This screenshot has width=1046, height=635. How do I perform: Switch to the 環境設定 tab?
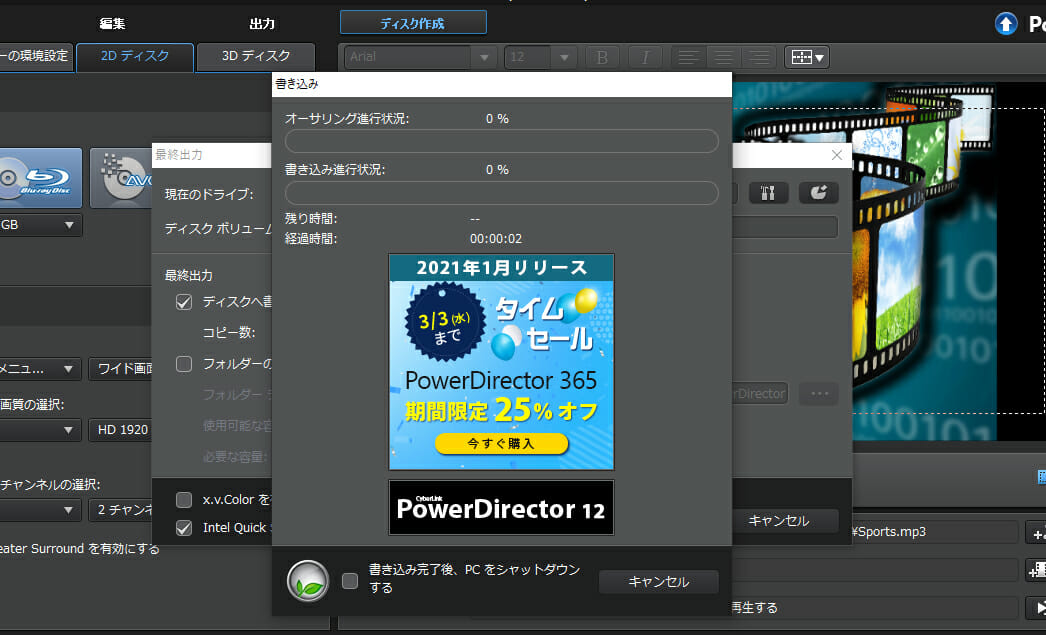click(36, 57)
